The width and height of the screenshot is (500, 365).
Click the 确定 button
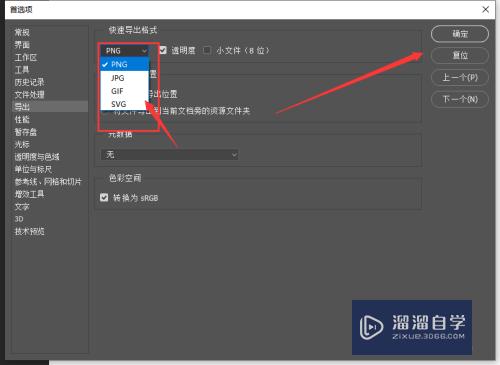(460, 34)
